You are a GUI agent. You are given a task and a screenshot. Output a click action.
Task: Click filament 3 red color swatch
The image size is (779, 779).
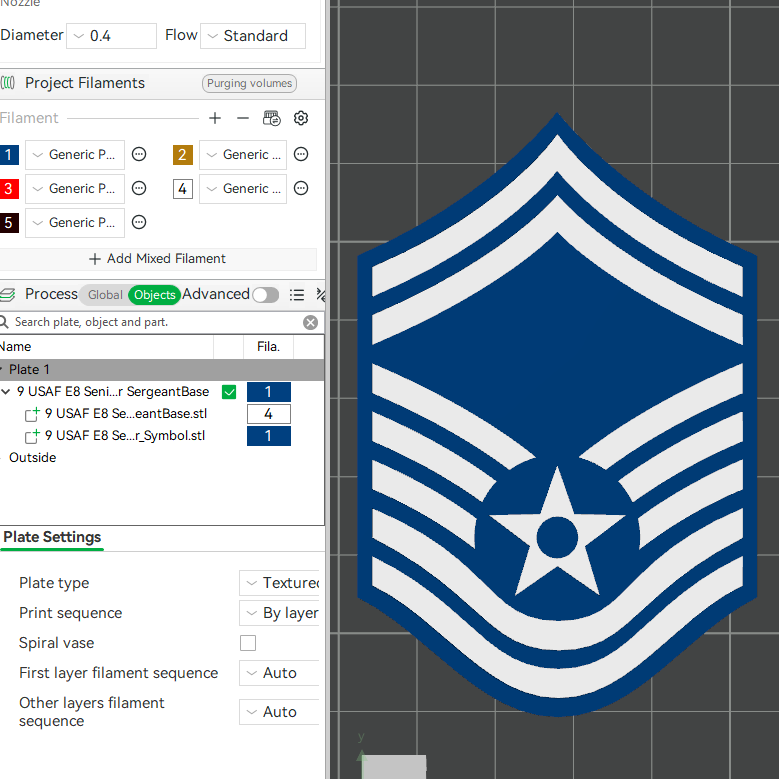click(9, 188)
